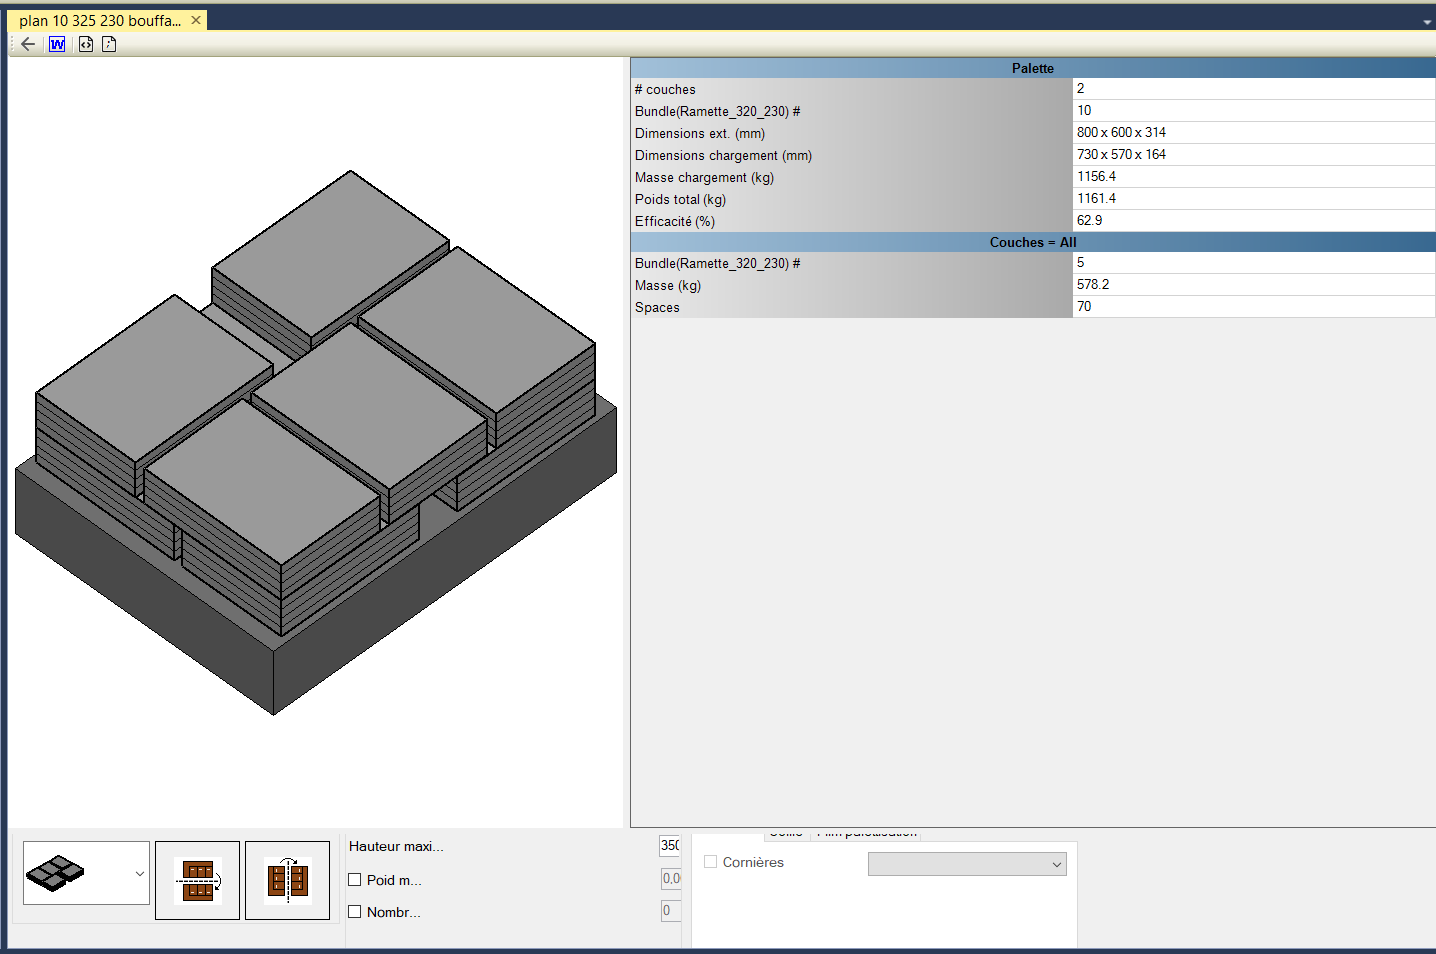This screenshot has width=1436, height=954.
Task: Click the Poid m... value field
Action: (671, 878)
